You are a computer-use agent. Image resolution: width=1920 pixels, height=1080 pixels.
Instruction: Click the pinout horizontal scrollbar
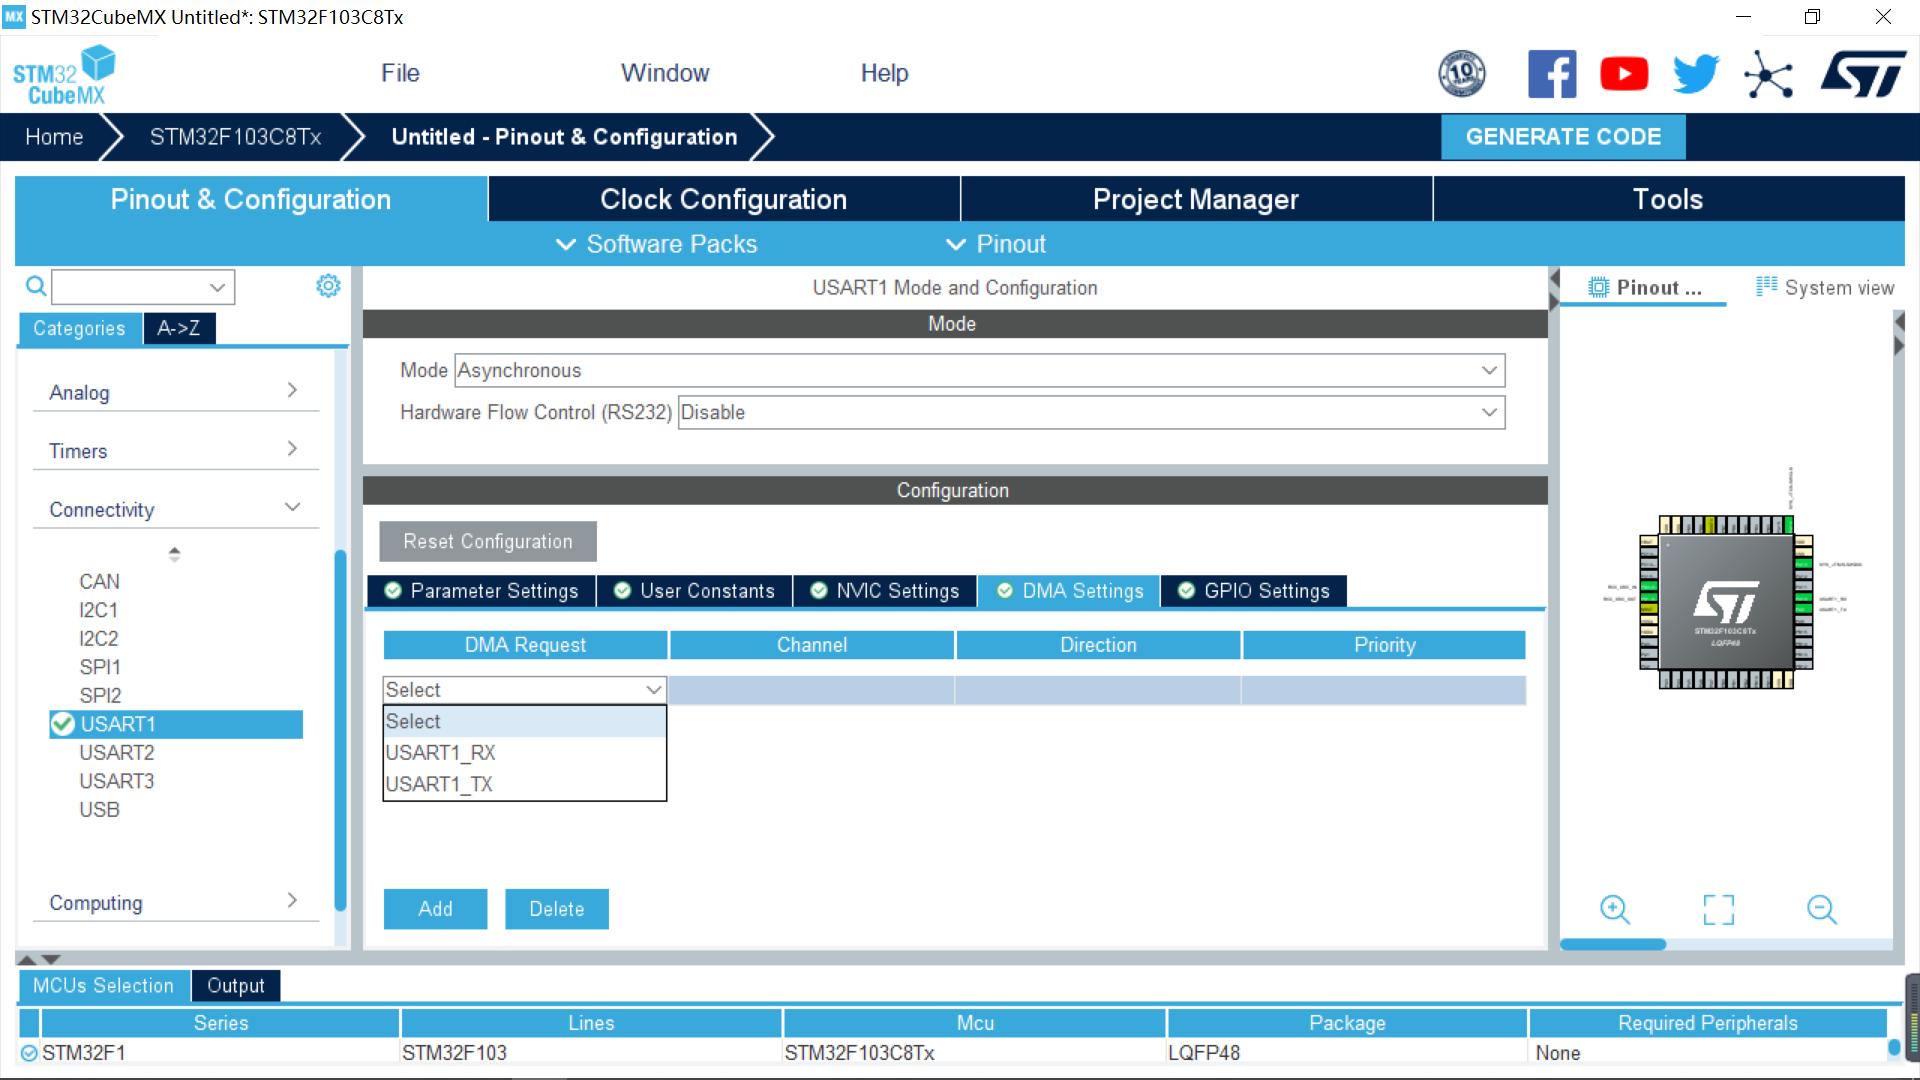coord(1613,944)
